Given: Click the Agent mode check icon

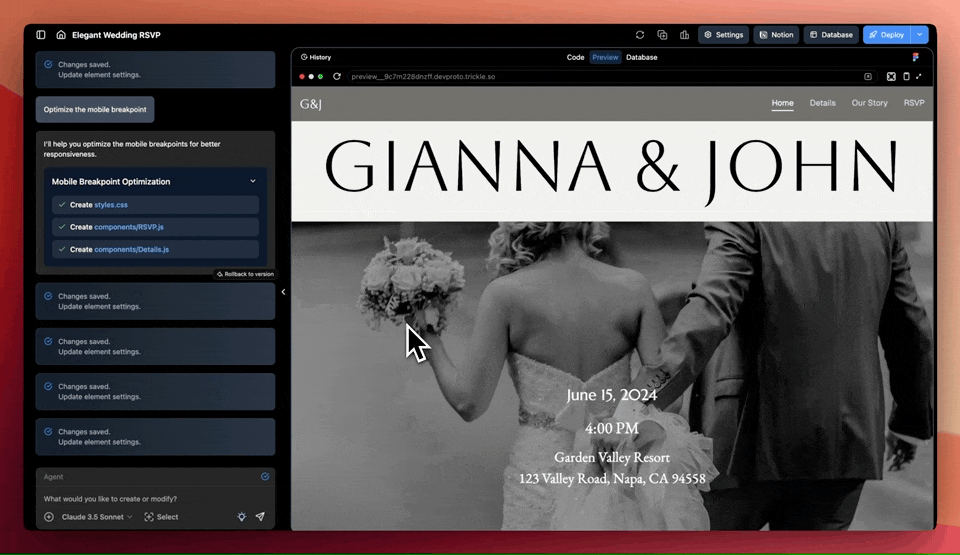Looking at the screenshot, I should pyautogui.click(x=265, y=477).
